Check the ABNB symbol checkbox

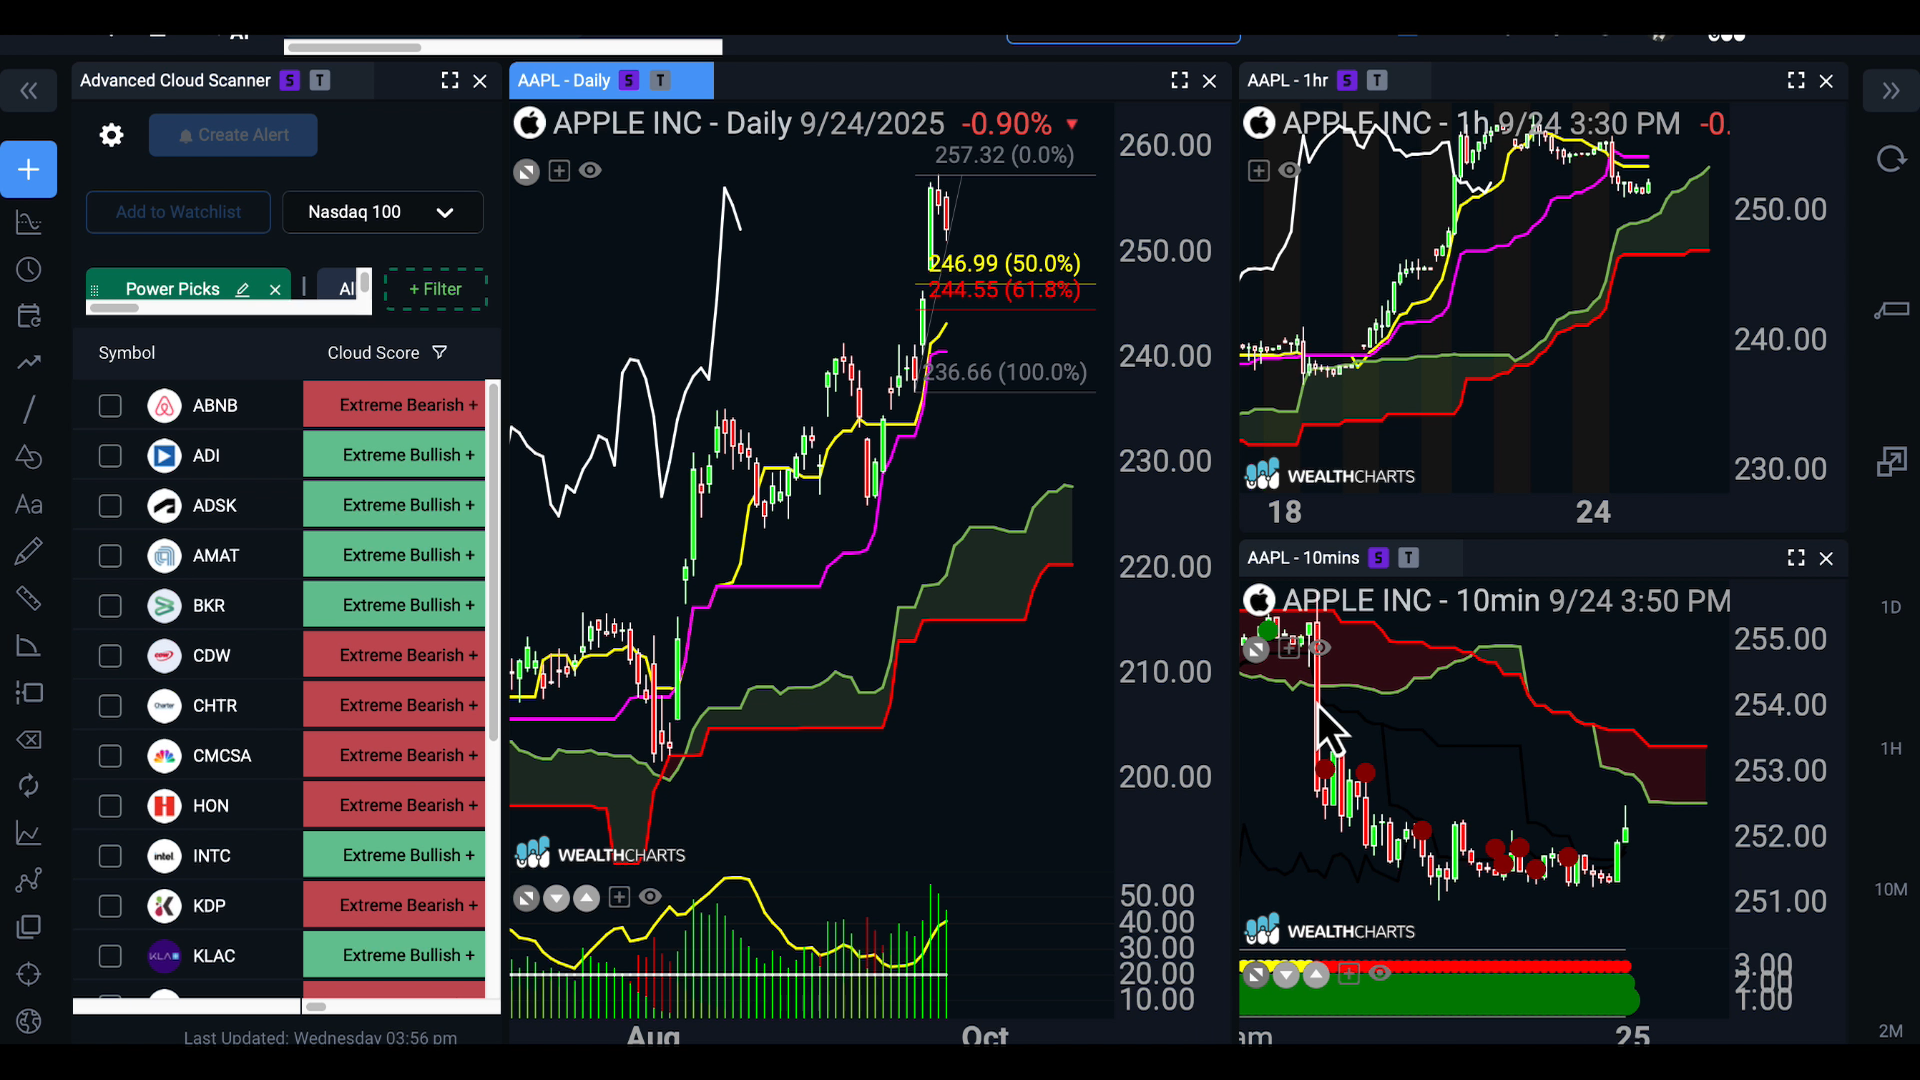[110, 405]
